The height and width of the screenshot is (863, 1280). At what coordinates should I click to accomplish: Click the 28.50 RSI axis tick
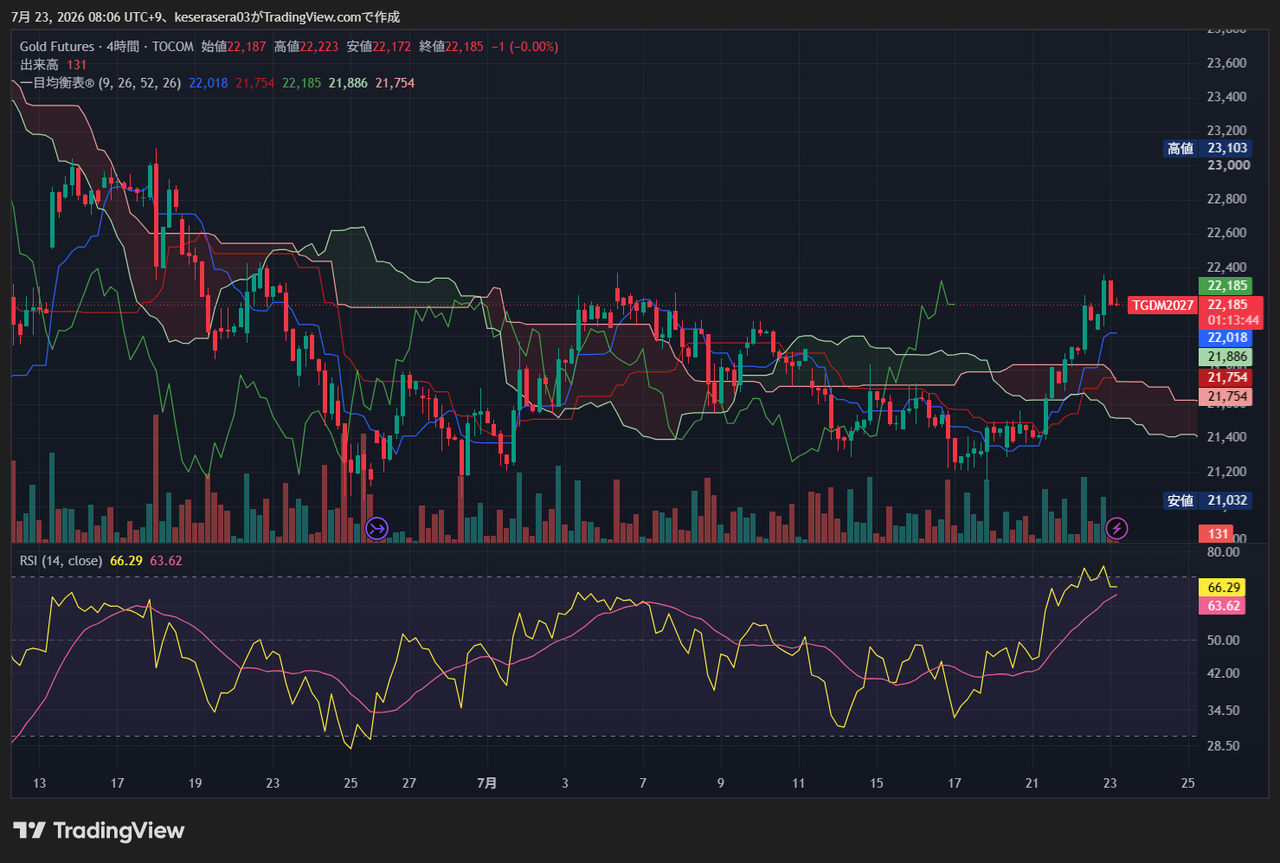tap(1223, 746)
